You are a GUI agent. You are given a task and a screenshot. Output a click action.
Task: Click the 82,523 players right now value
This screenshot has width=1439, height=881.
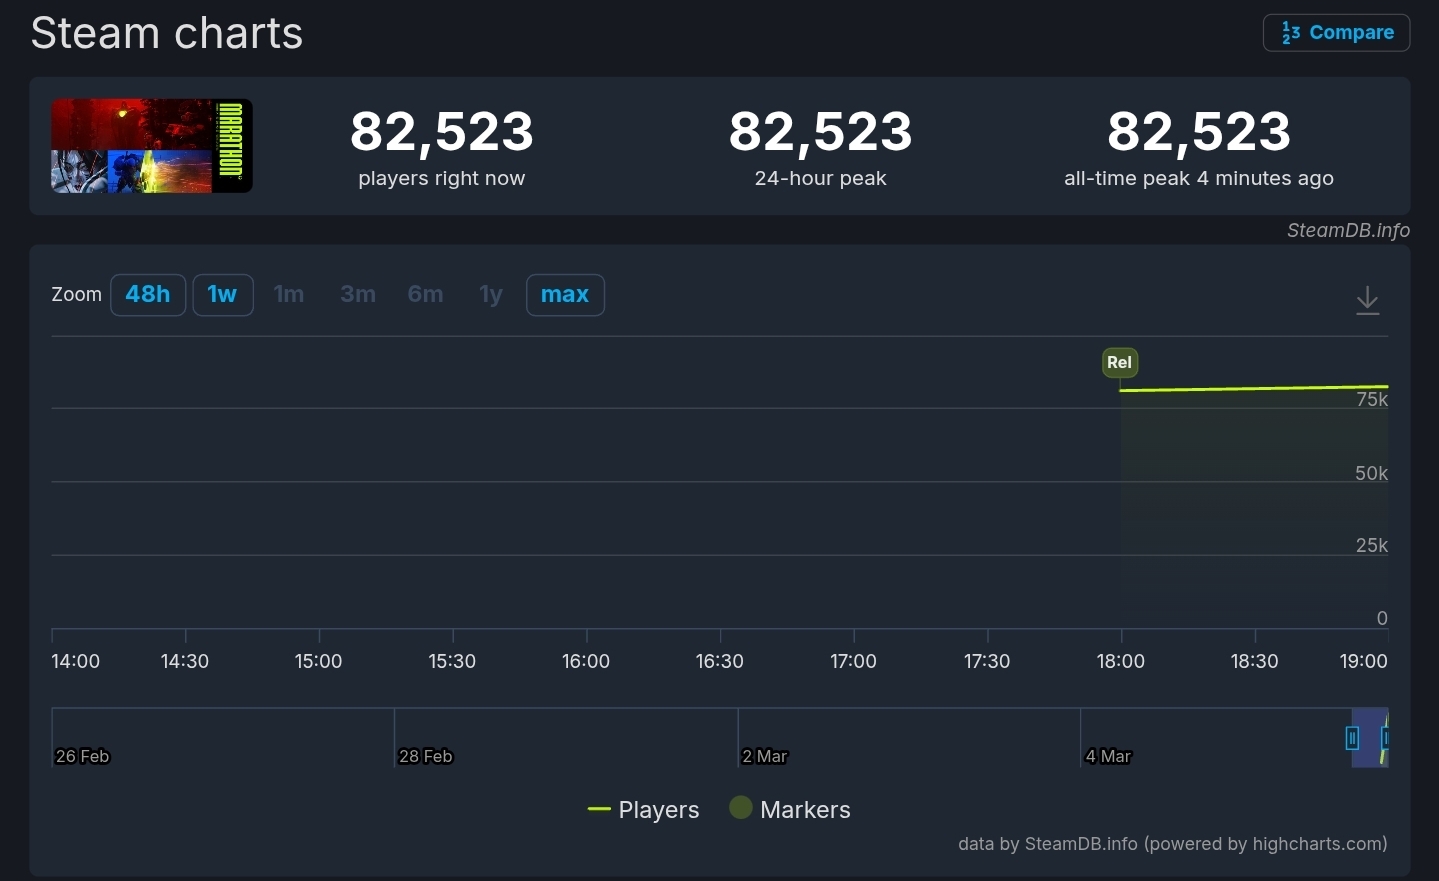(442, 131)
